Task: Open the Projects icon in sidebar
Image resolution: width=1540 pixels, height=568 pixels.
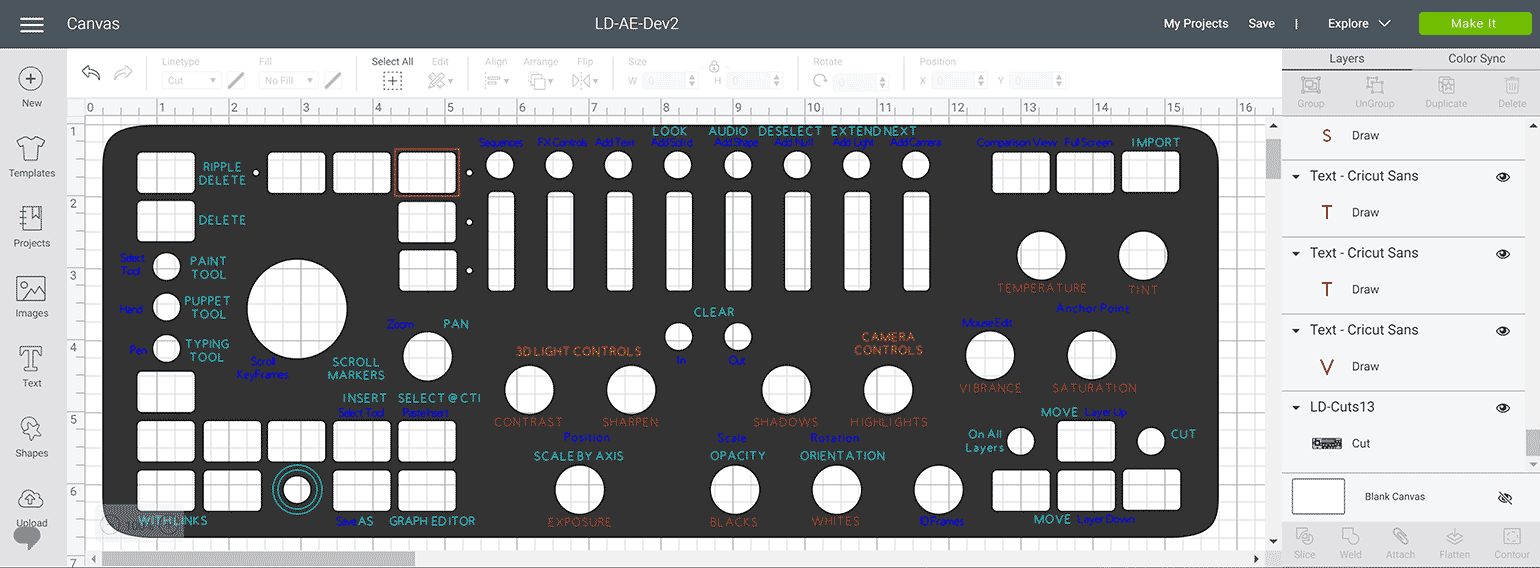Action: [32, 219]
